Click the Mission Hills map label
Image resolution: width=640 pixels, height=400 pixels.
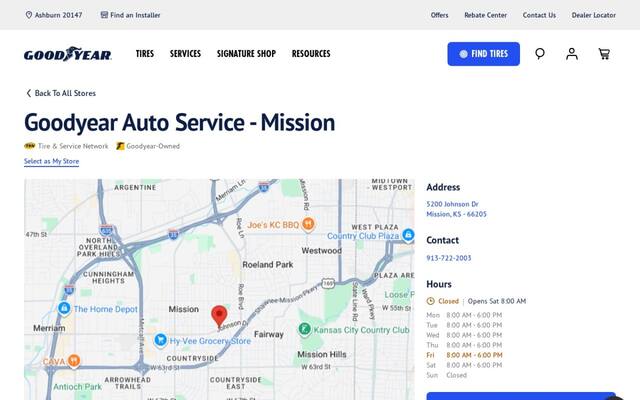pos(322,354)
